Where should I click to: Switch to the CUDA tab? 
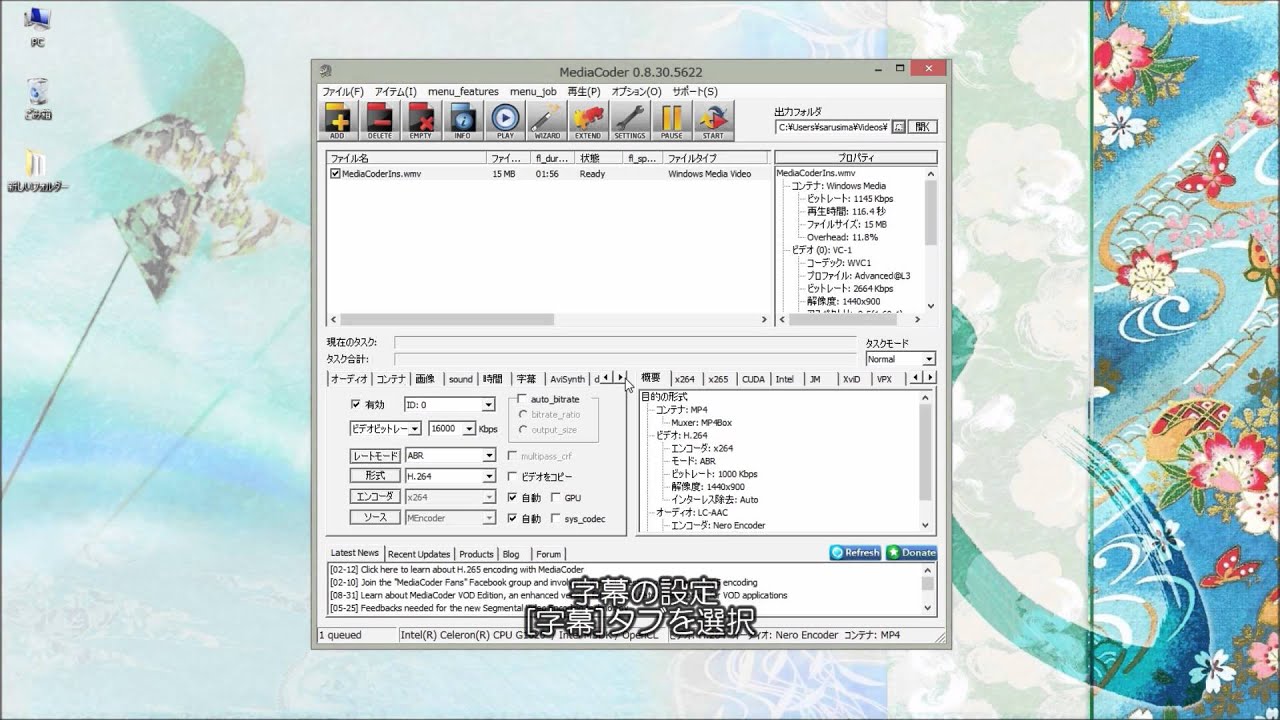click(x=753, y=379)
